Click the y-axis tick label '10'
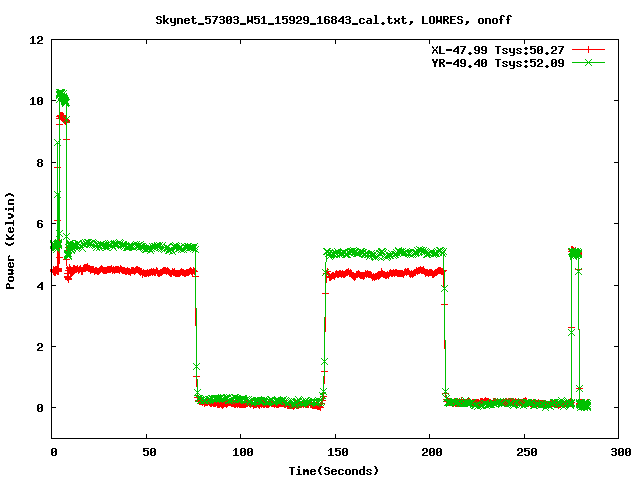The width and height of the screenshot is (640, 480). (36, 101)
